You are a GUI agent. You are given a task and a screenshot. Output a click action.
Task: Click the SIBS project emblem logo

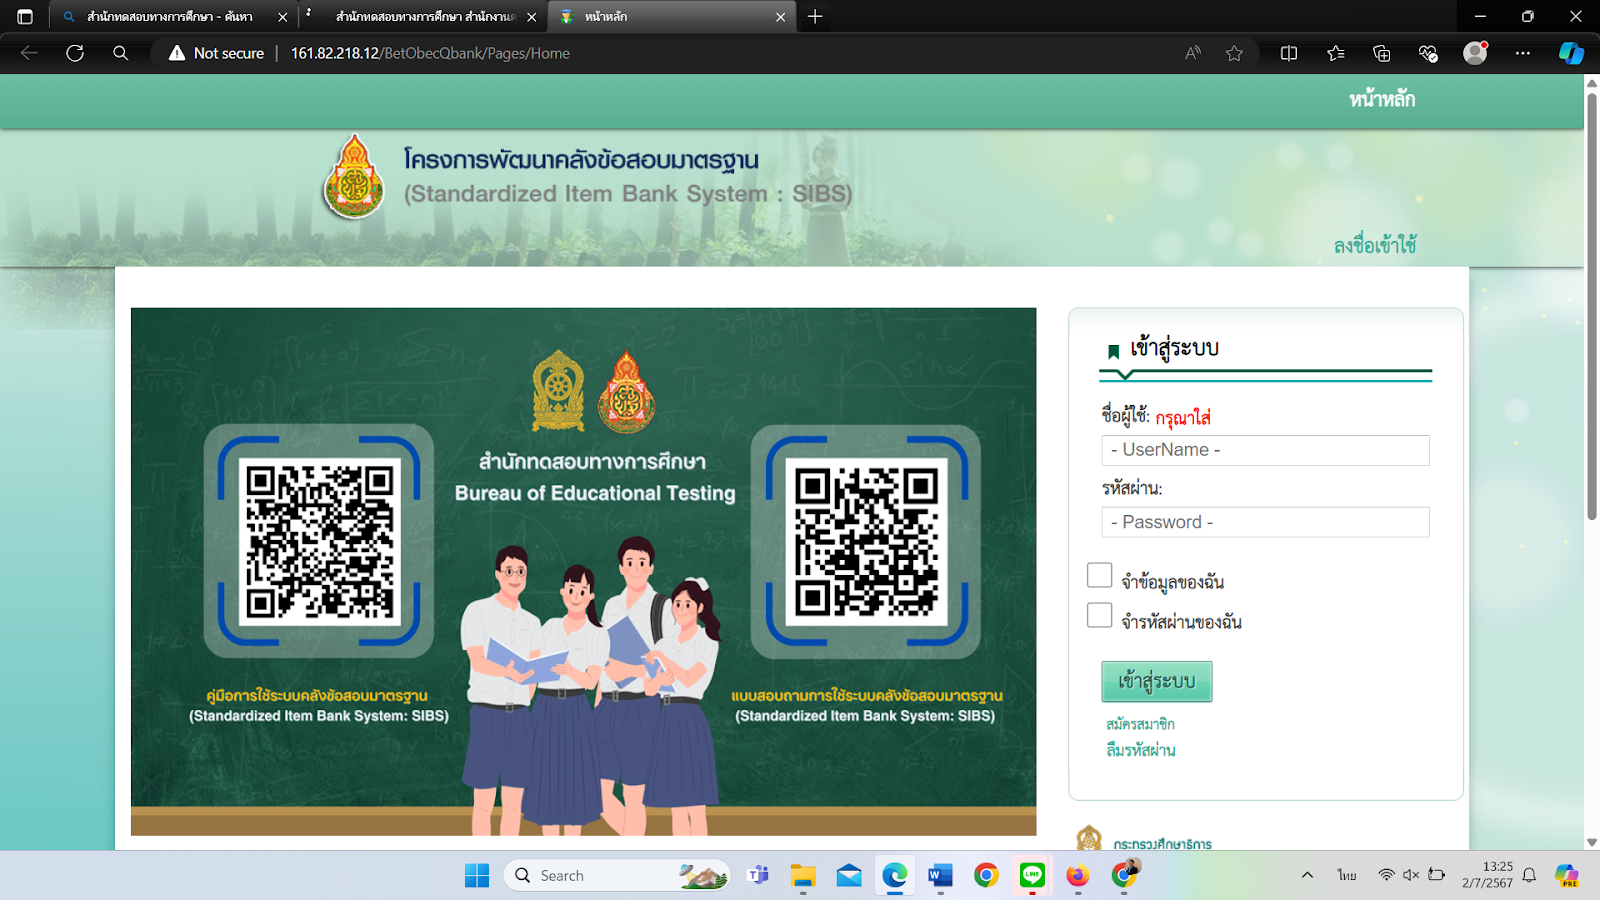[354, 177]
